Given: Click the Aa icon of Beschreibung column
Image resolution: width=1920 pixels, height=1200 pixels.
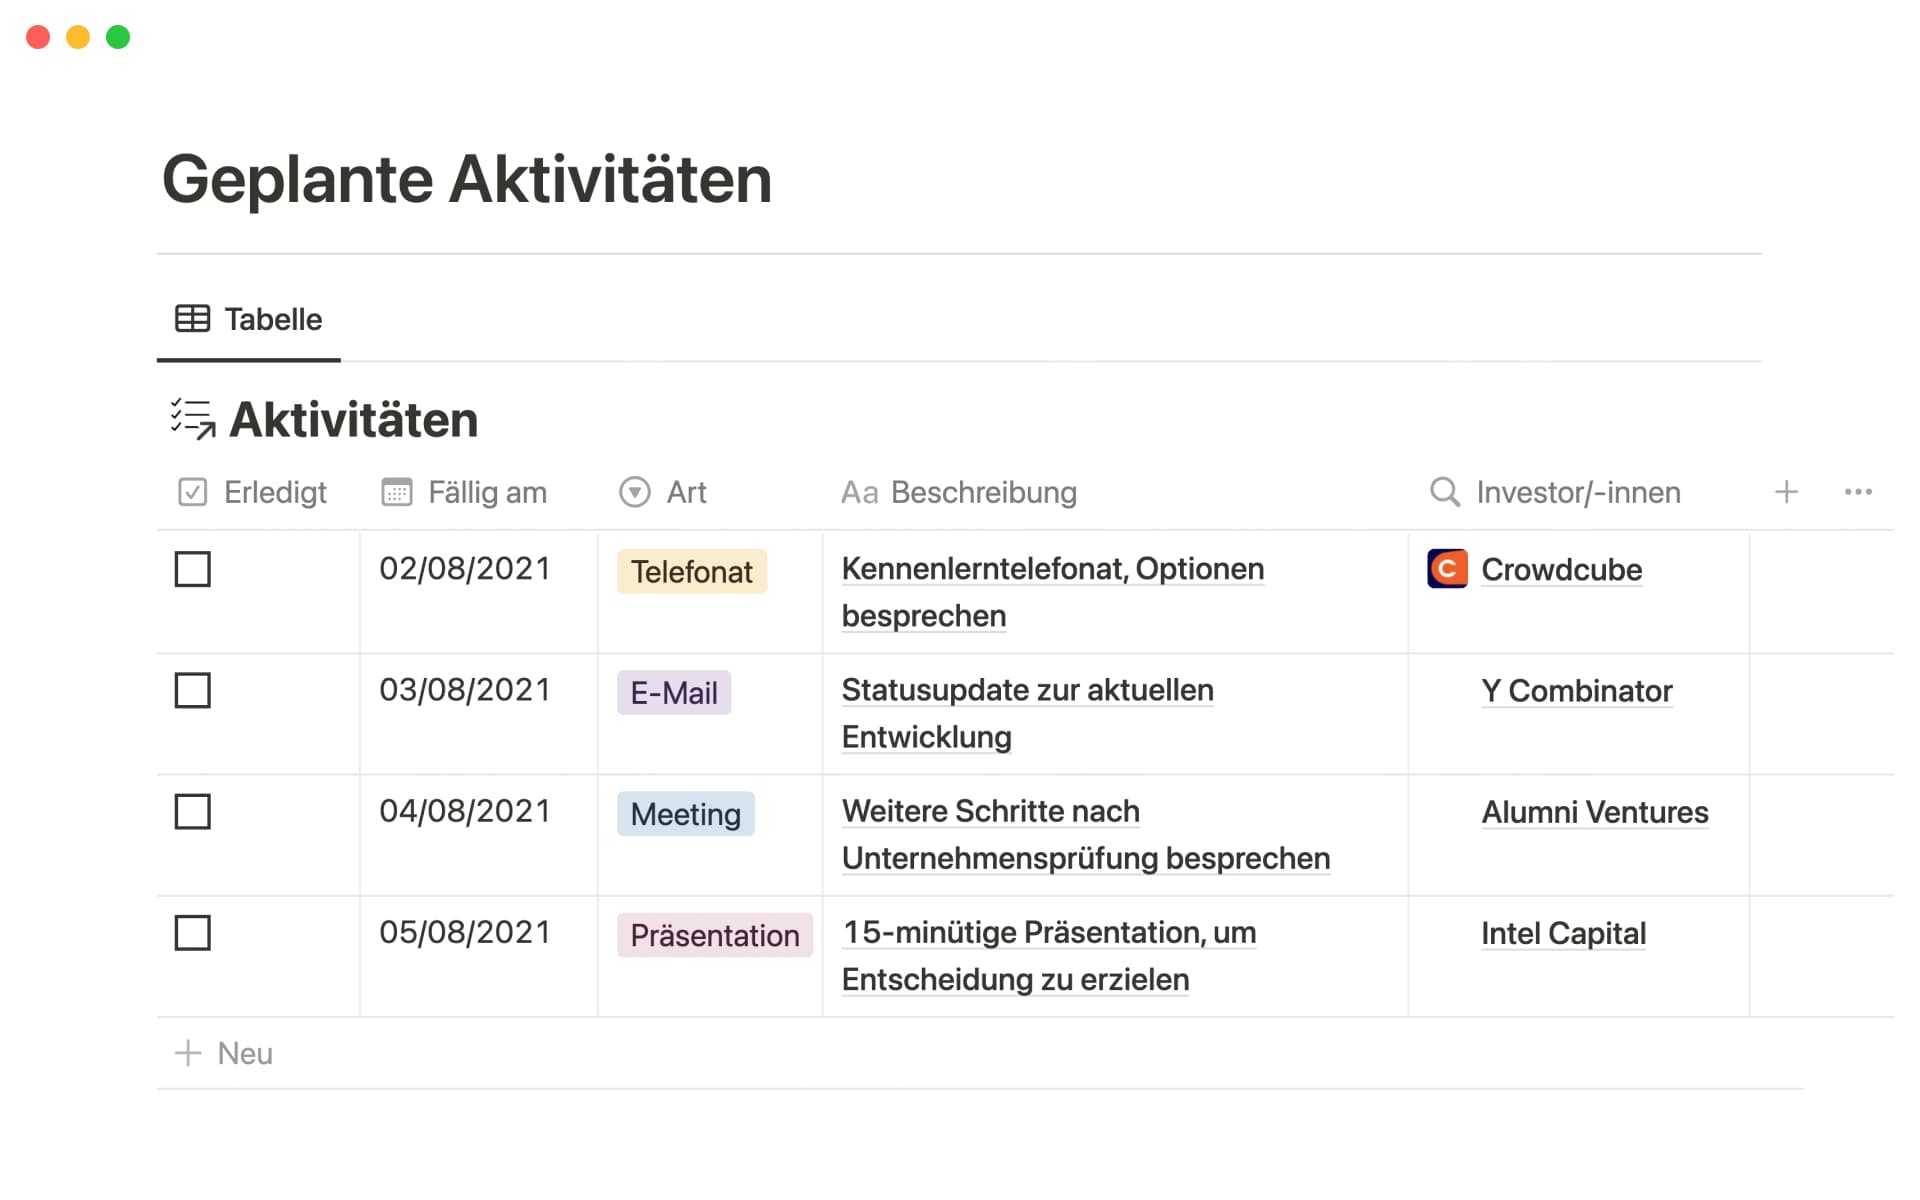Looking at the screenshot, I should click(x=859, y=492).
